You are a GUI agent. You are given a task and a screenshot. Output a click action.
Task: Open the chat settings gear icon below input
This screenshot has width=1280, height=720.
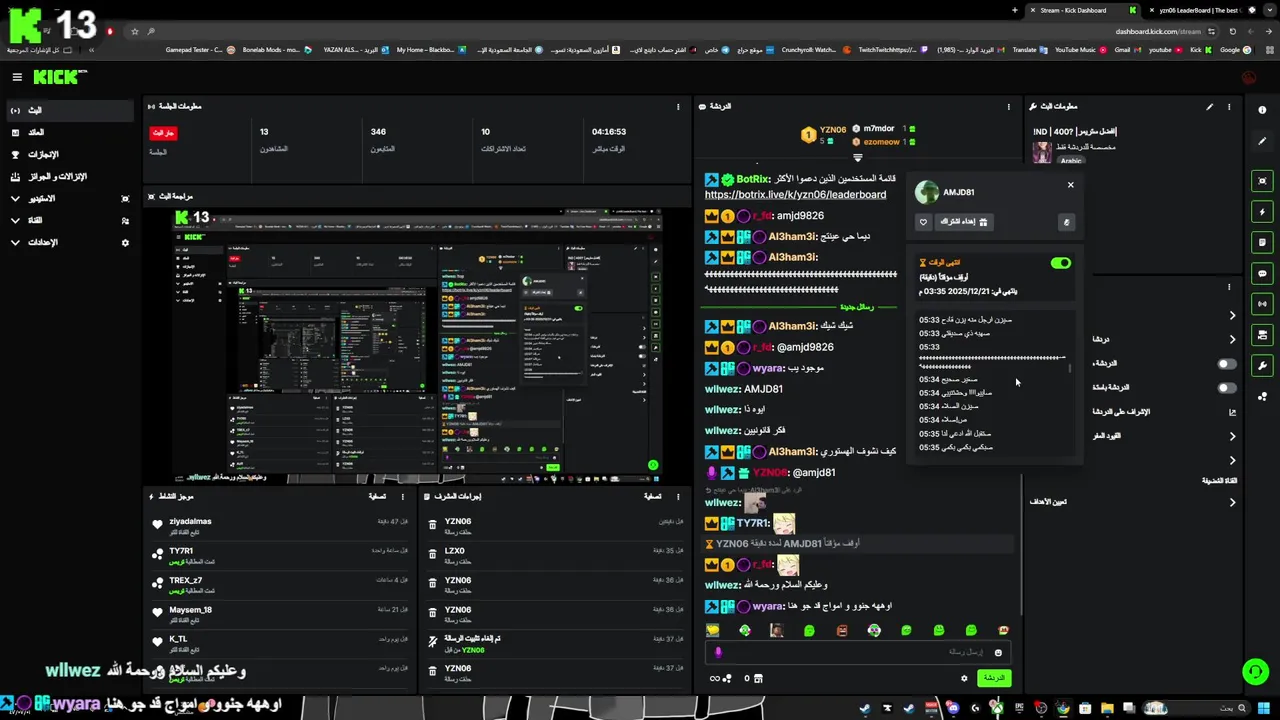pyautogui.click(x=964, y=678)
